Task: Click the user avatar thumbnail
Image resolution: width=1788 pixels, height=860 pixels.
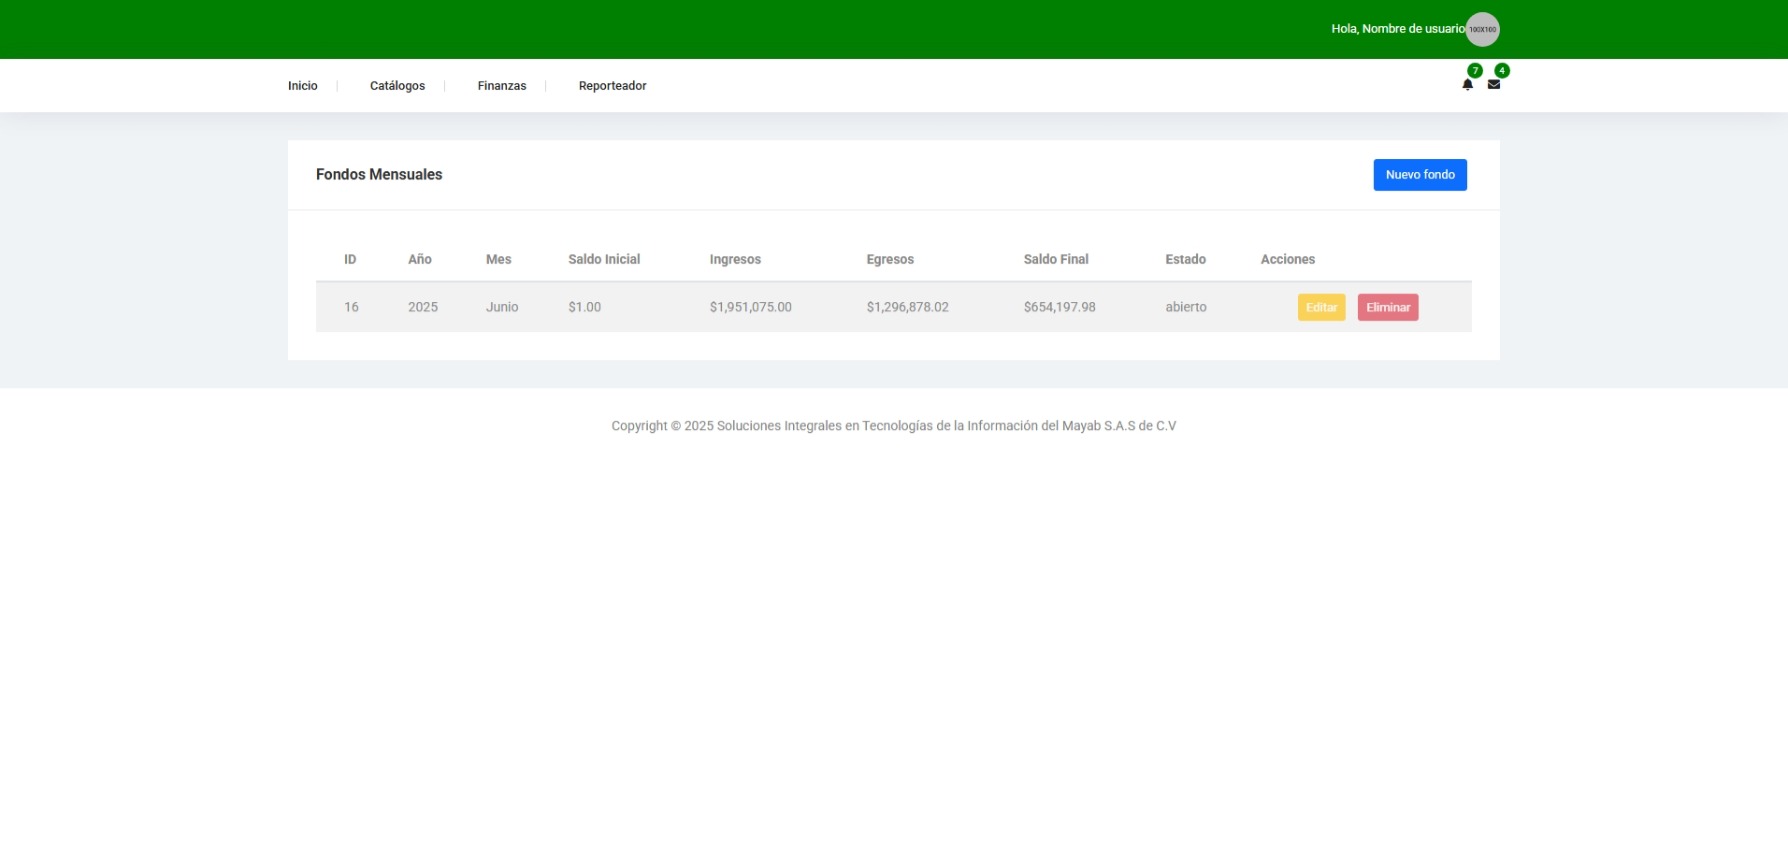Action: click(1482, 29)
